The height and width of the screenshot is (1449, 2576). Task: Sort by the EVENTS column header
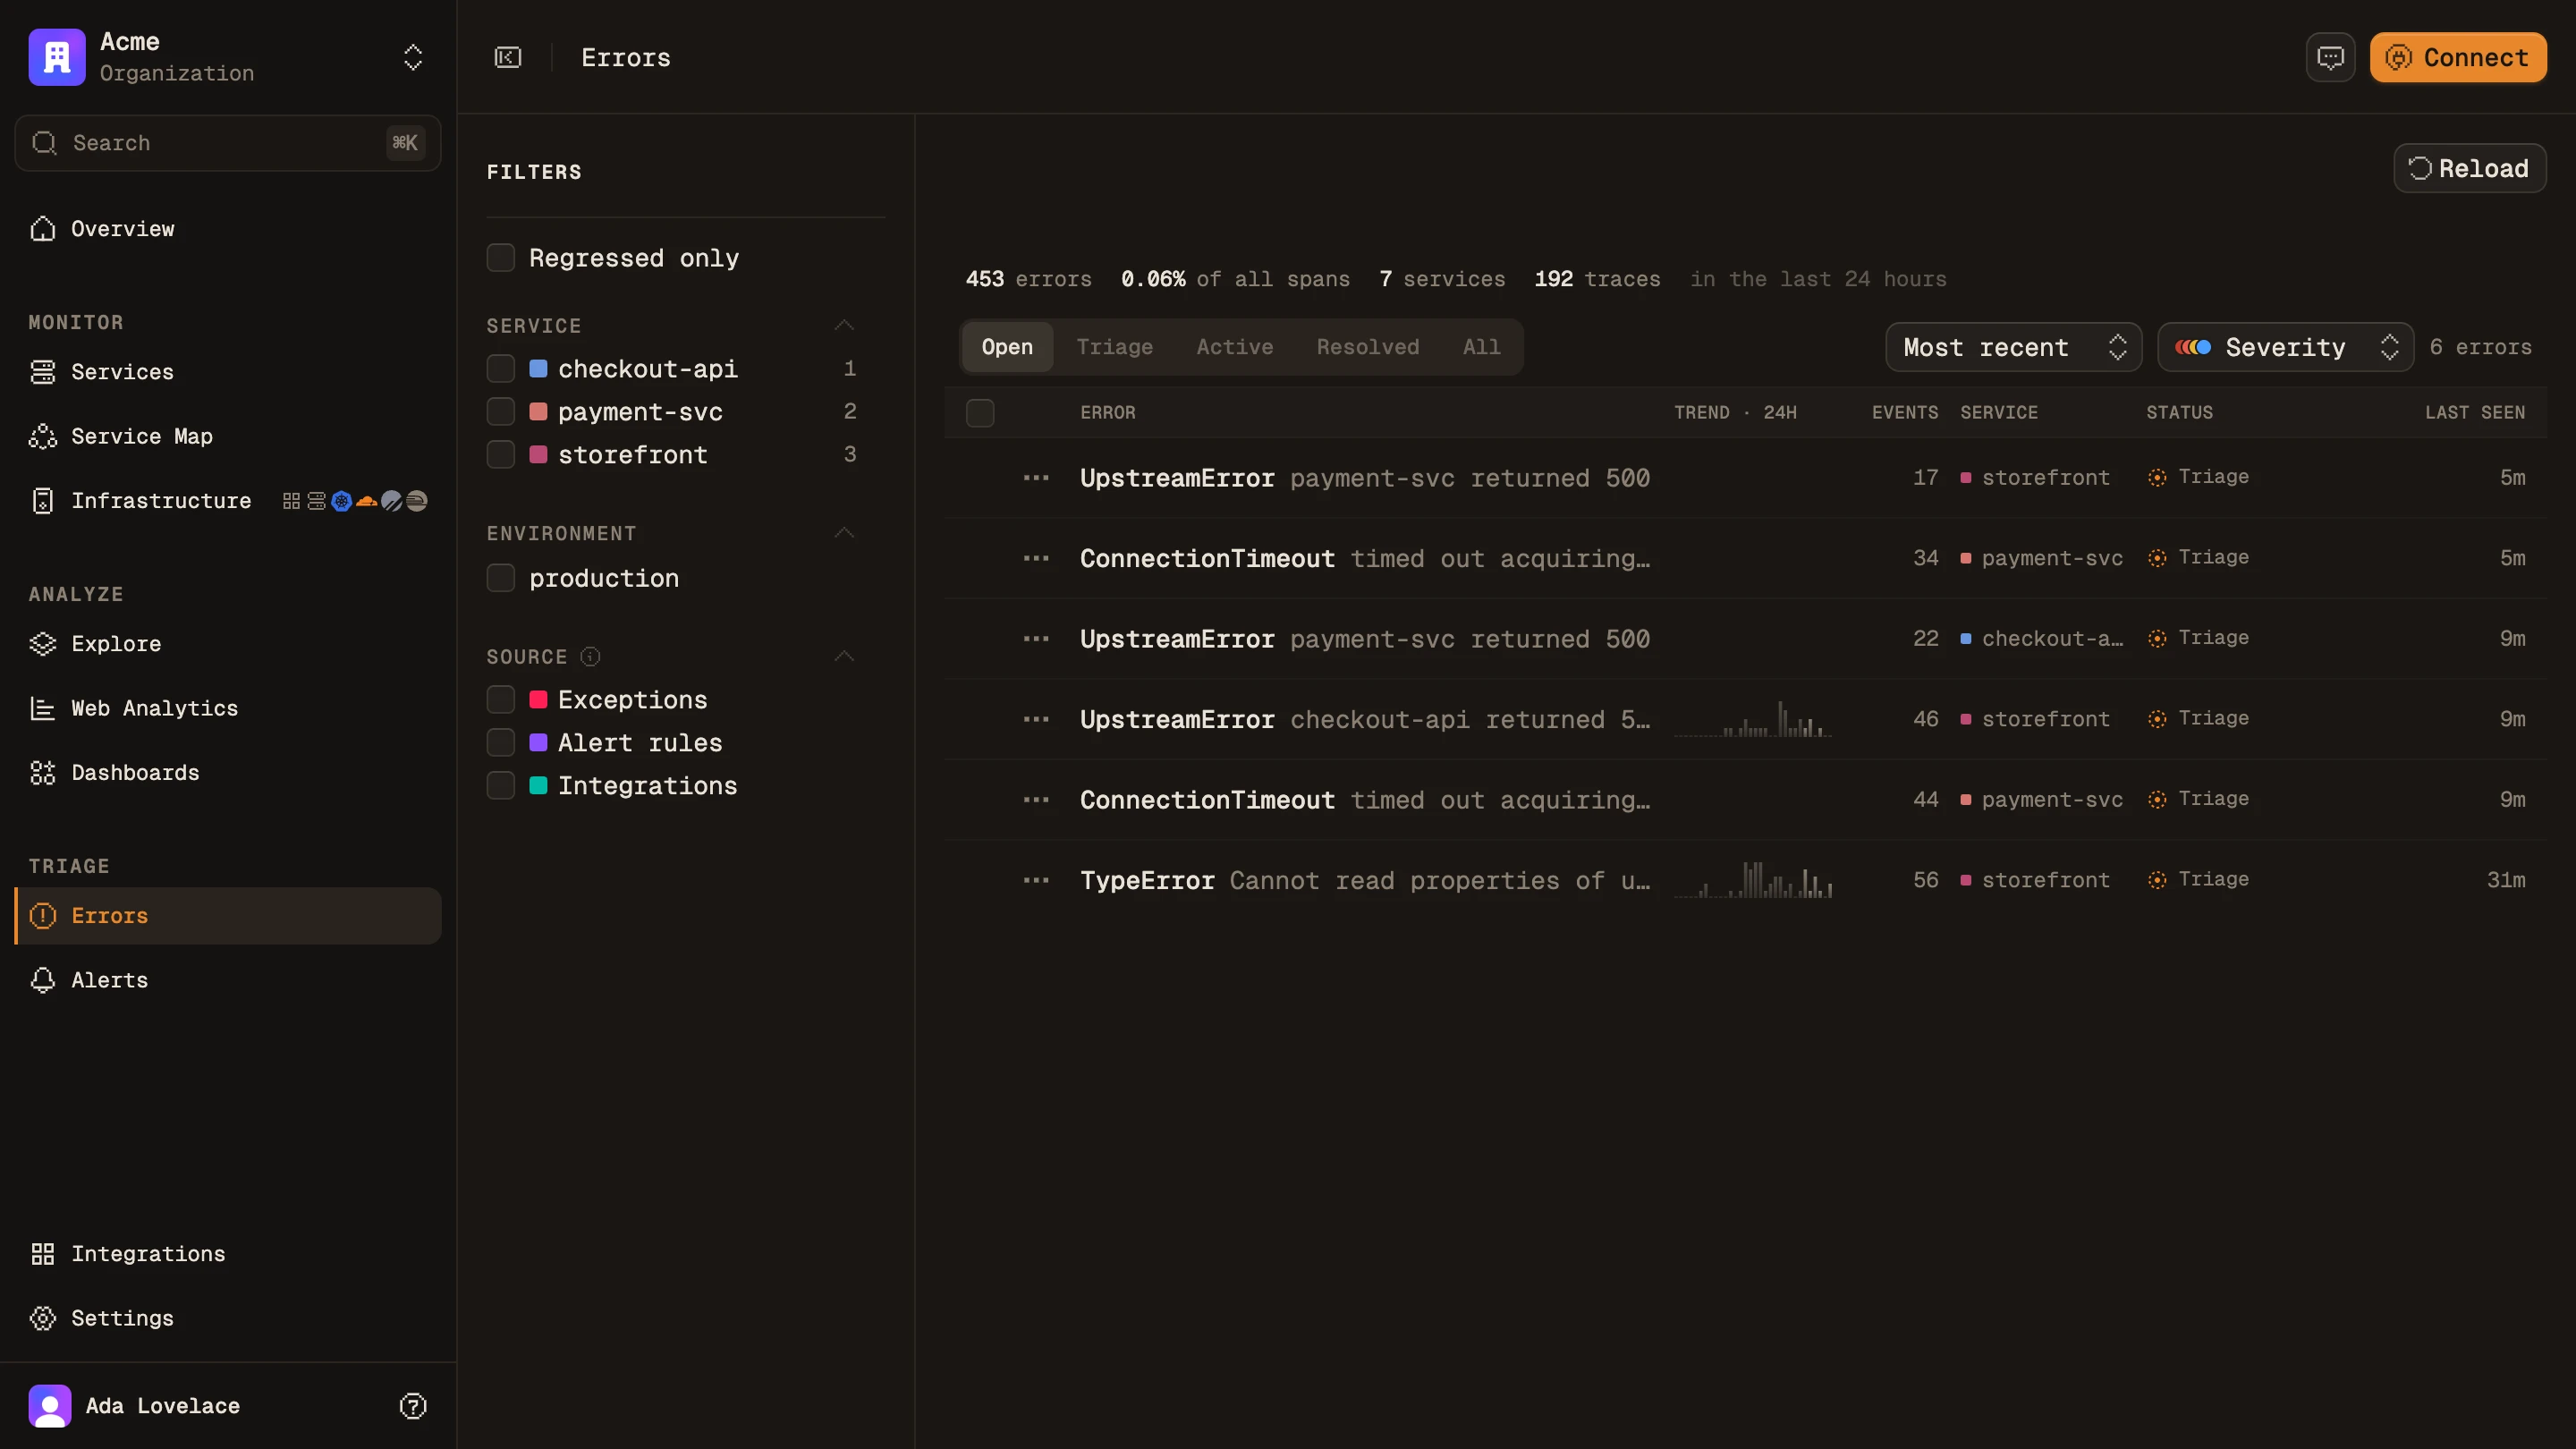(1905, 413)
